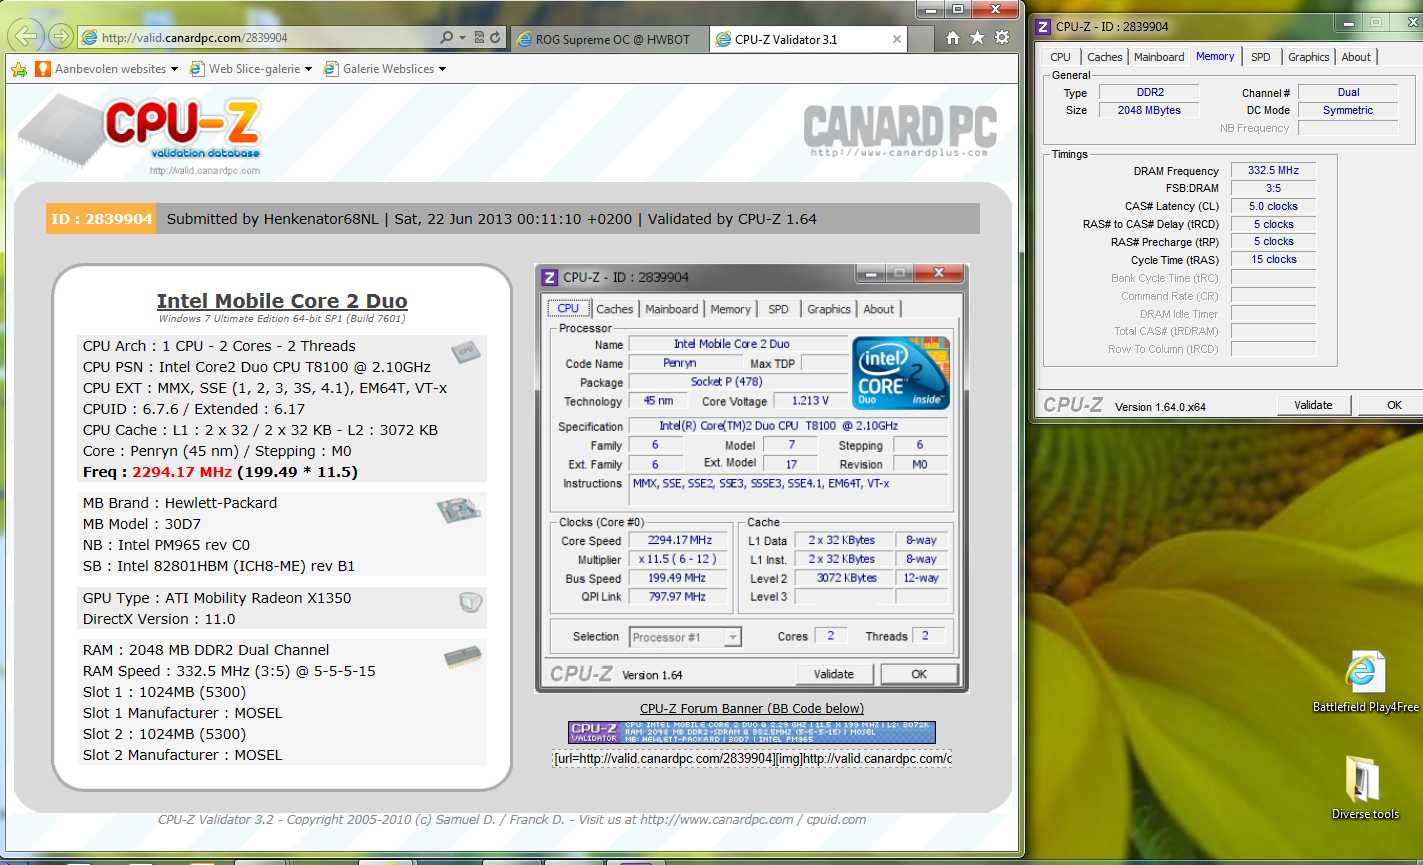Open the Graphics tab in the CPU-Z window
The width and height of the screenshot is (1423, 865).
(1309, 57)
